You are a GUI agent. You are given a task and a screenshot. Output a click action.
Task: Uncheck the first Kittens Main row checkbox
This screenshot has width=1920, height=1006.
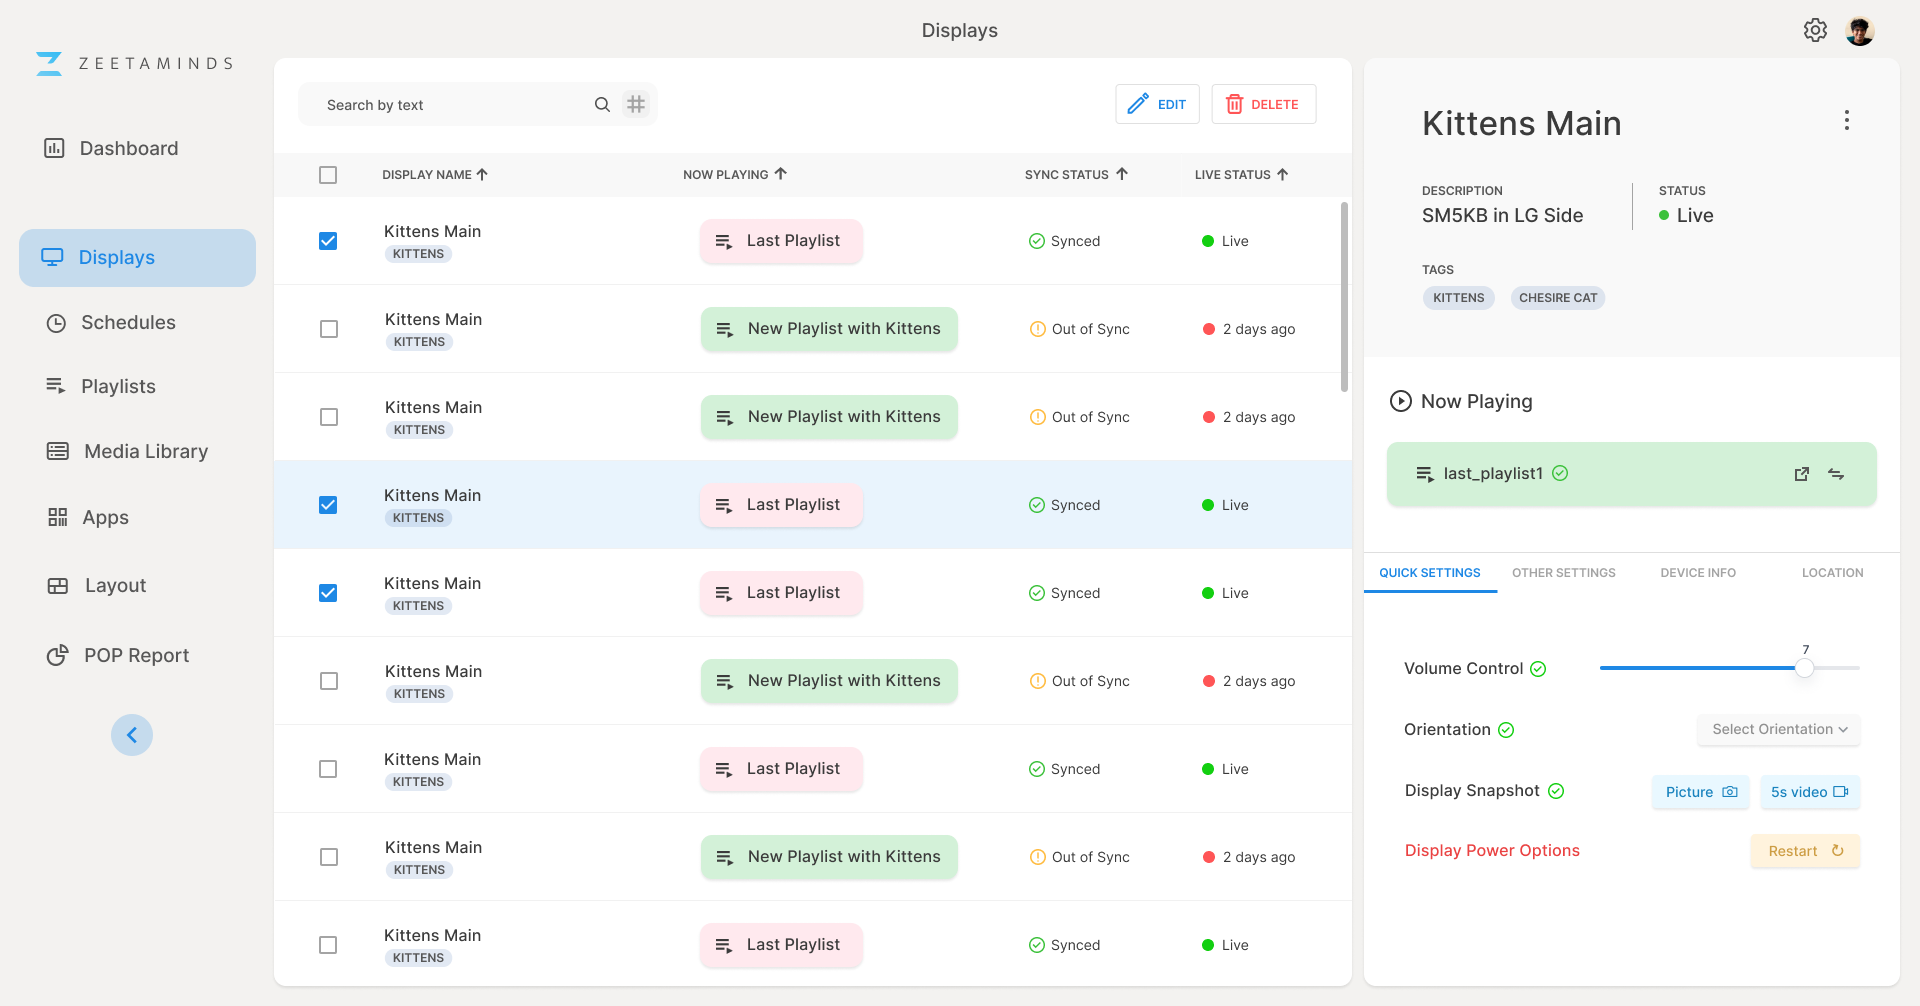pos(328,241)
